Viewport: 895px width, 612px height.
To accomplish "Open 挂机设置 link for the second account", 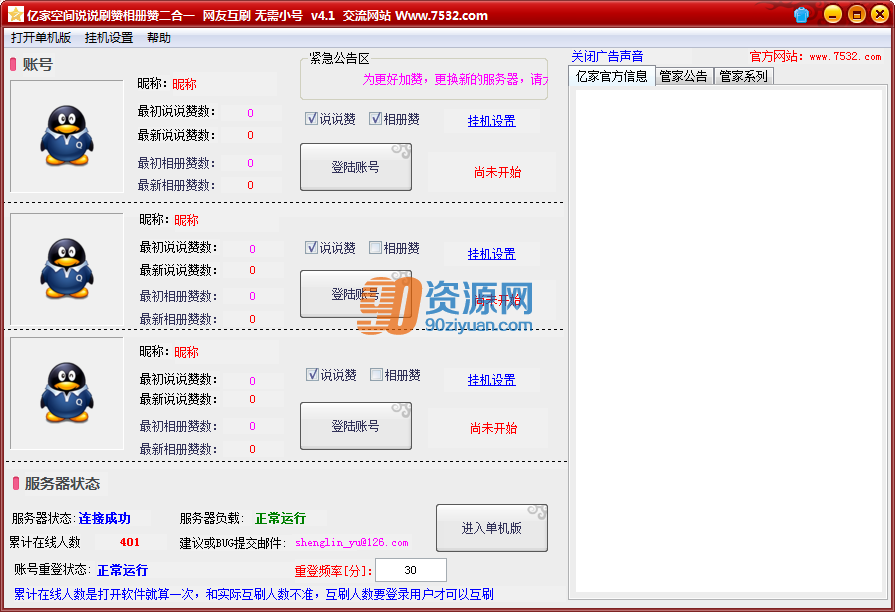I will 491,254.
